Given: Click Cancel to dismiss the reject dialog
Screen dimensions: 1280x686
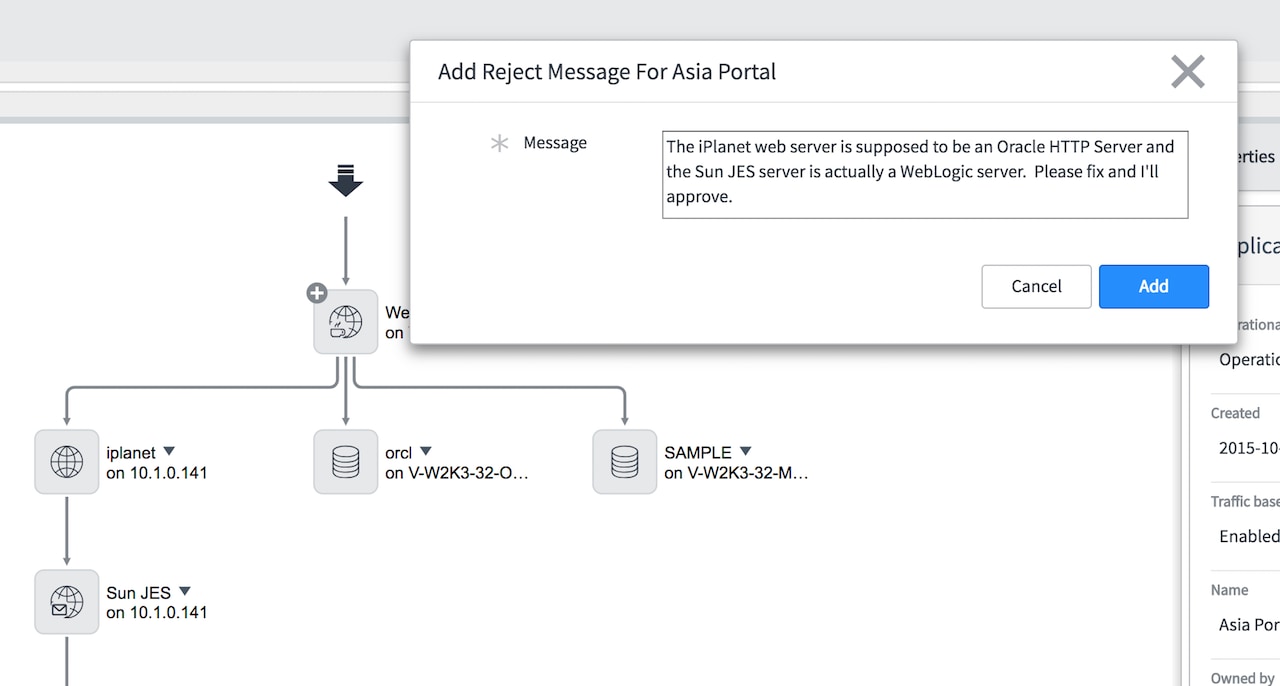Looking at the screenshot, I should tap(1036, 286).
